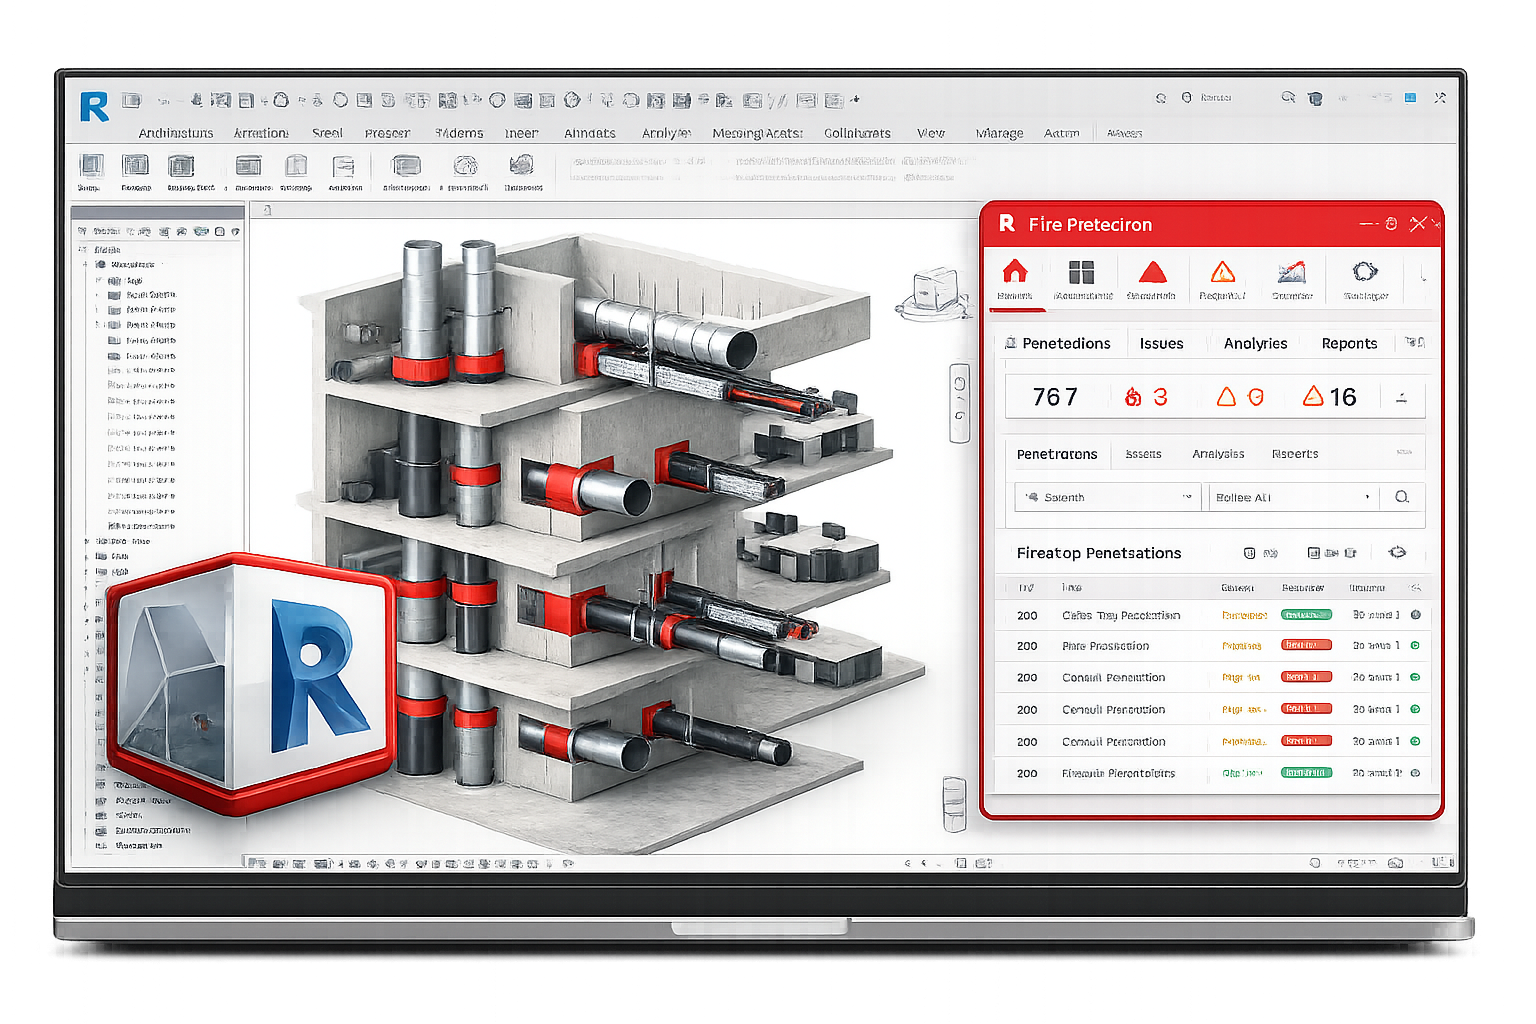The image size is (1536, 1024).
Task: Switch to the Issues tab
Action: tap(1161, 343)
